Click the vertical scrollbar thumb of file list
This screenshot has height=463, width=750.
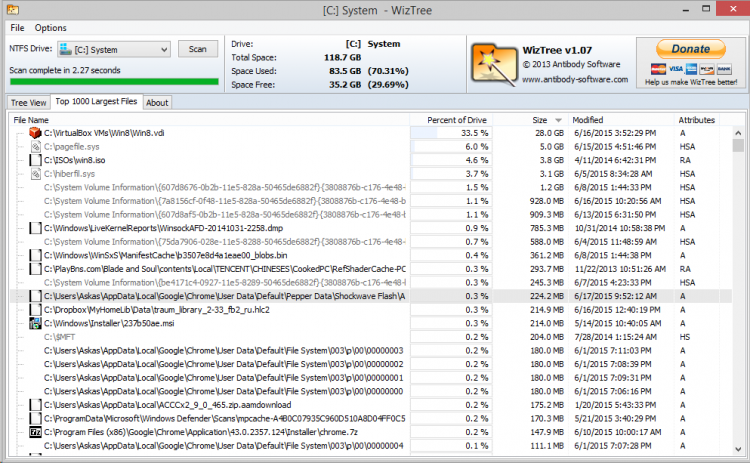click(738, 145)
